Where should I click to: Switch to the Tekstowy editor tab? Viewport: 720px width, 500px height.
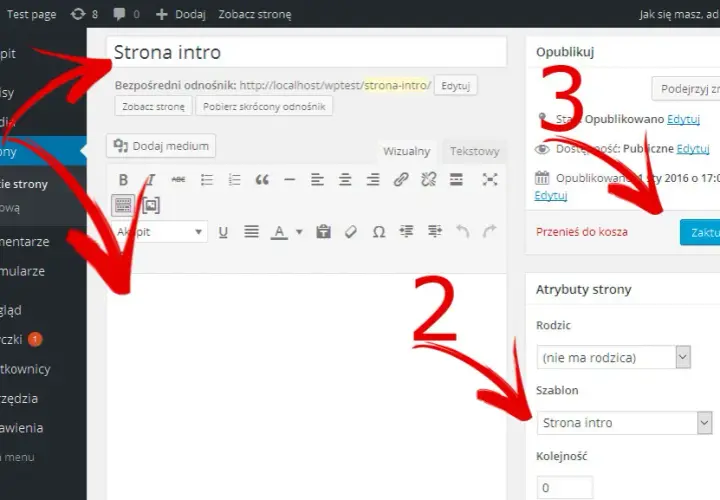point(474,151)
